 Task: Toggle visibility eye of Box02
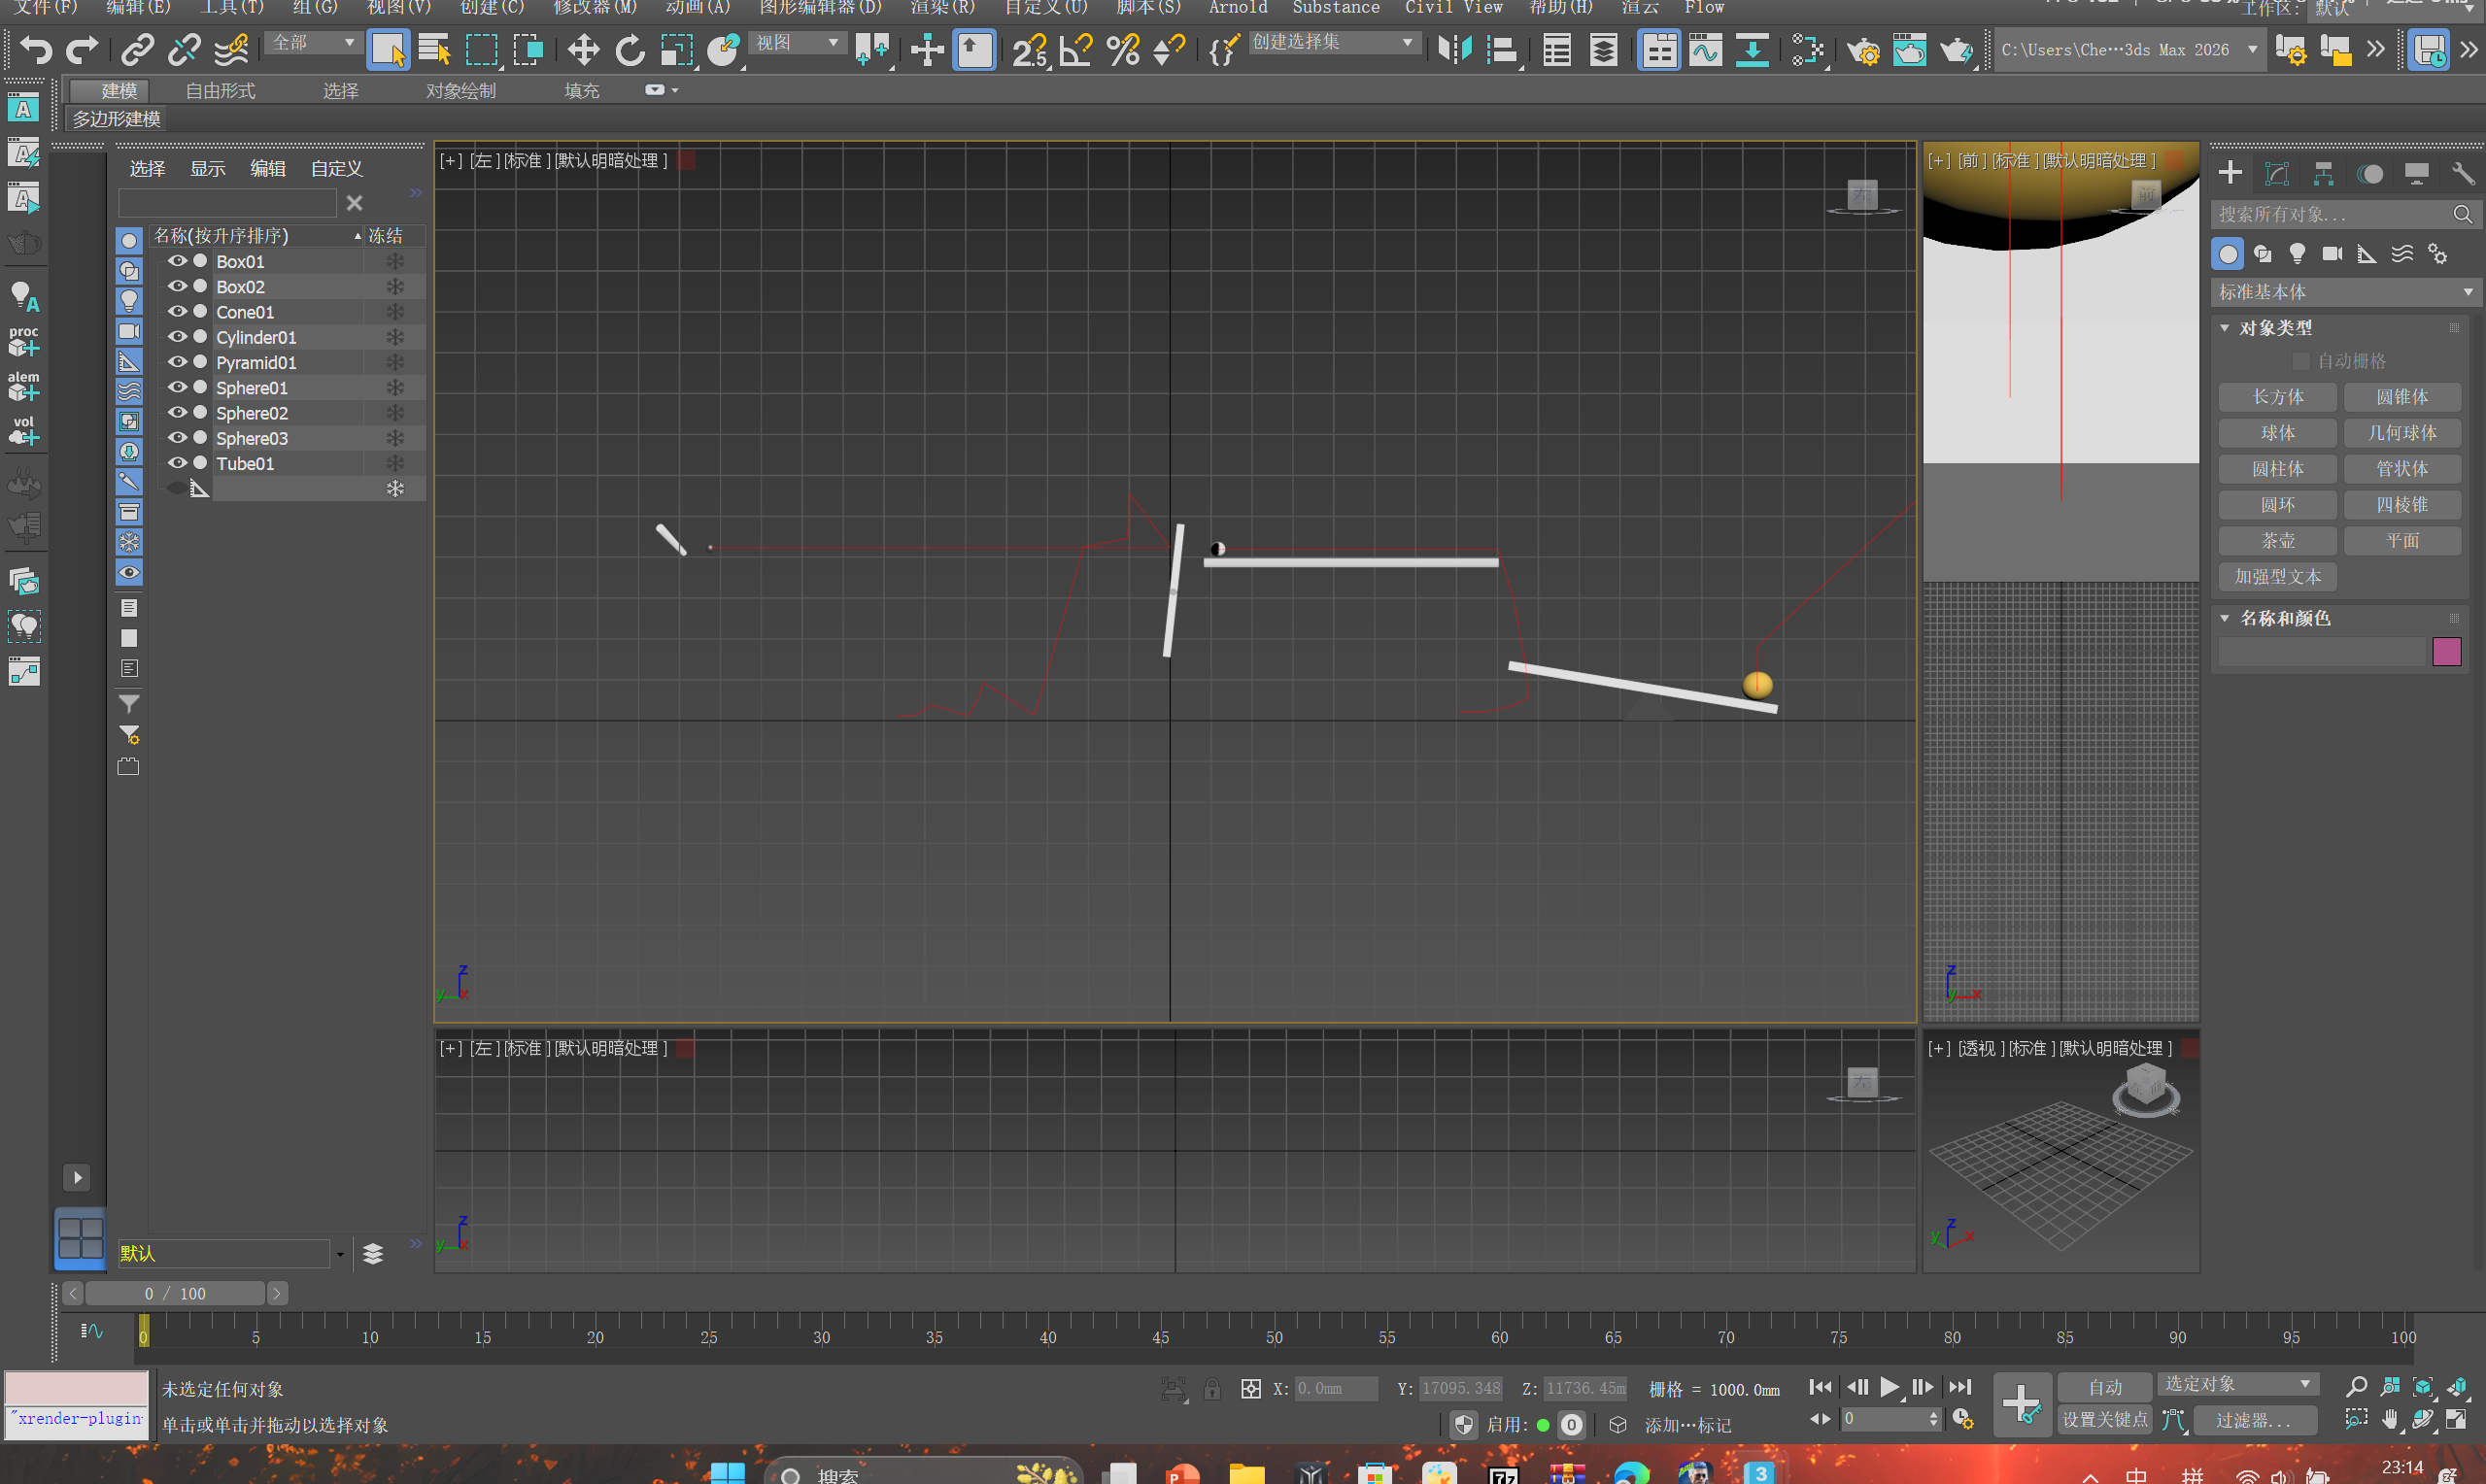tap(177, 286)
